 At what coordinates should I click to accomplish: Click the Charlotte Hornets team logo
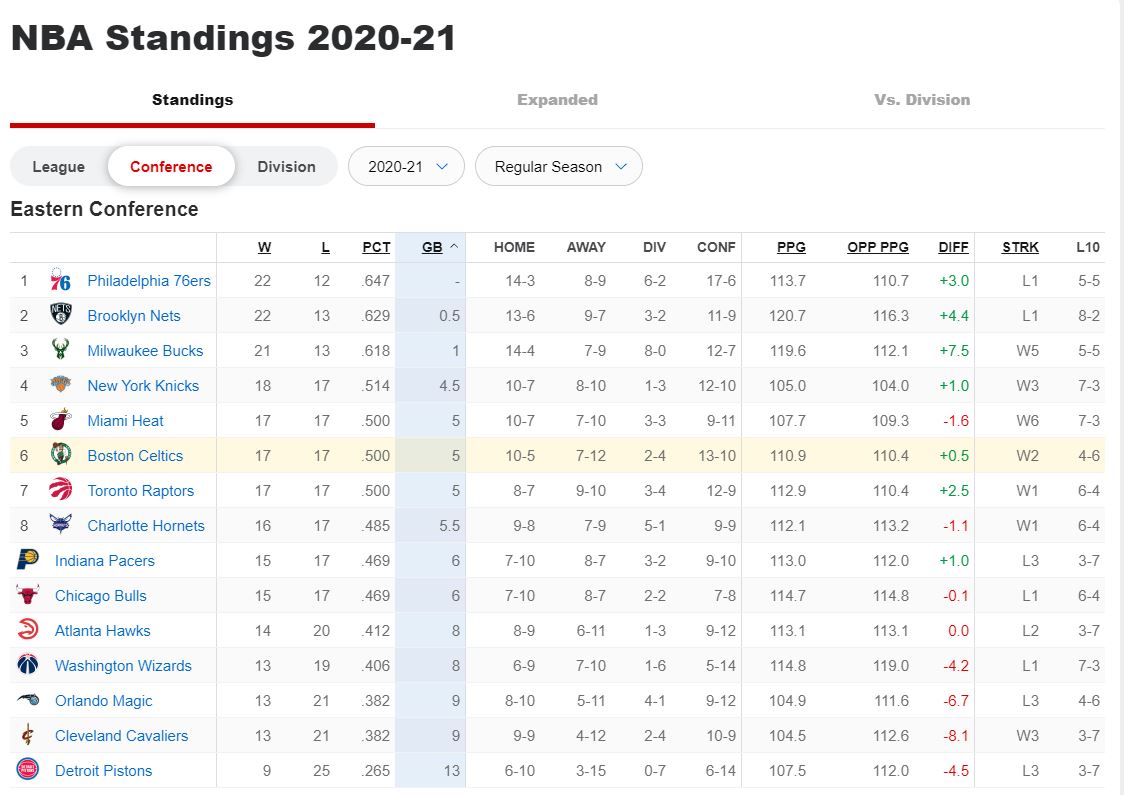(x=61, y=525)
